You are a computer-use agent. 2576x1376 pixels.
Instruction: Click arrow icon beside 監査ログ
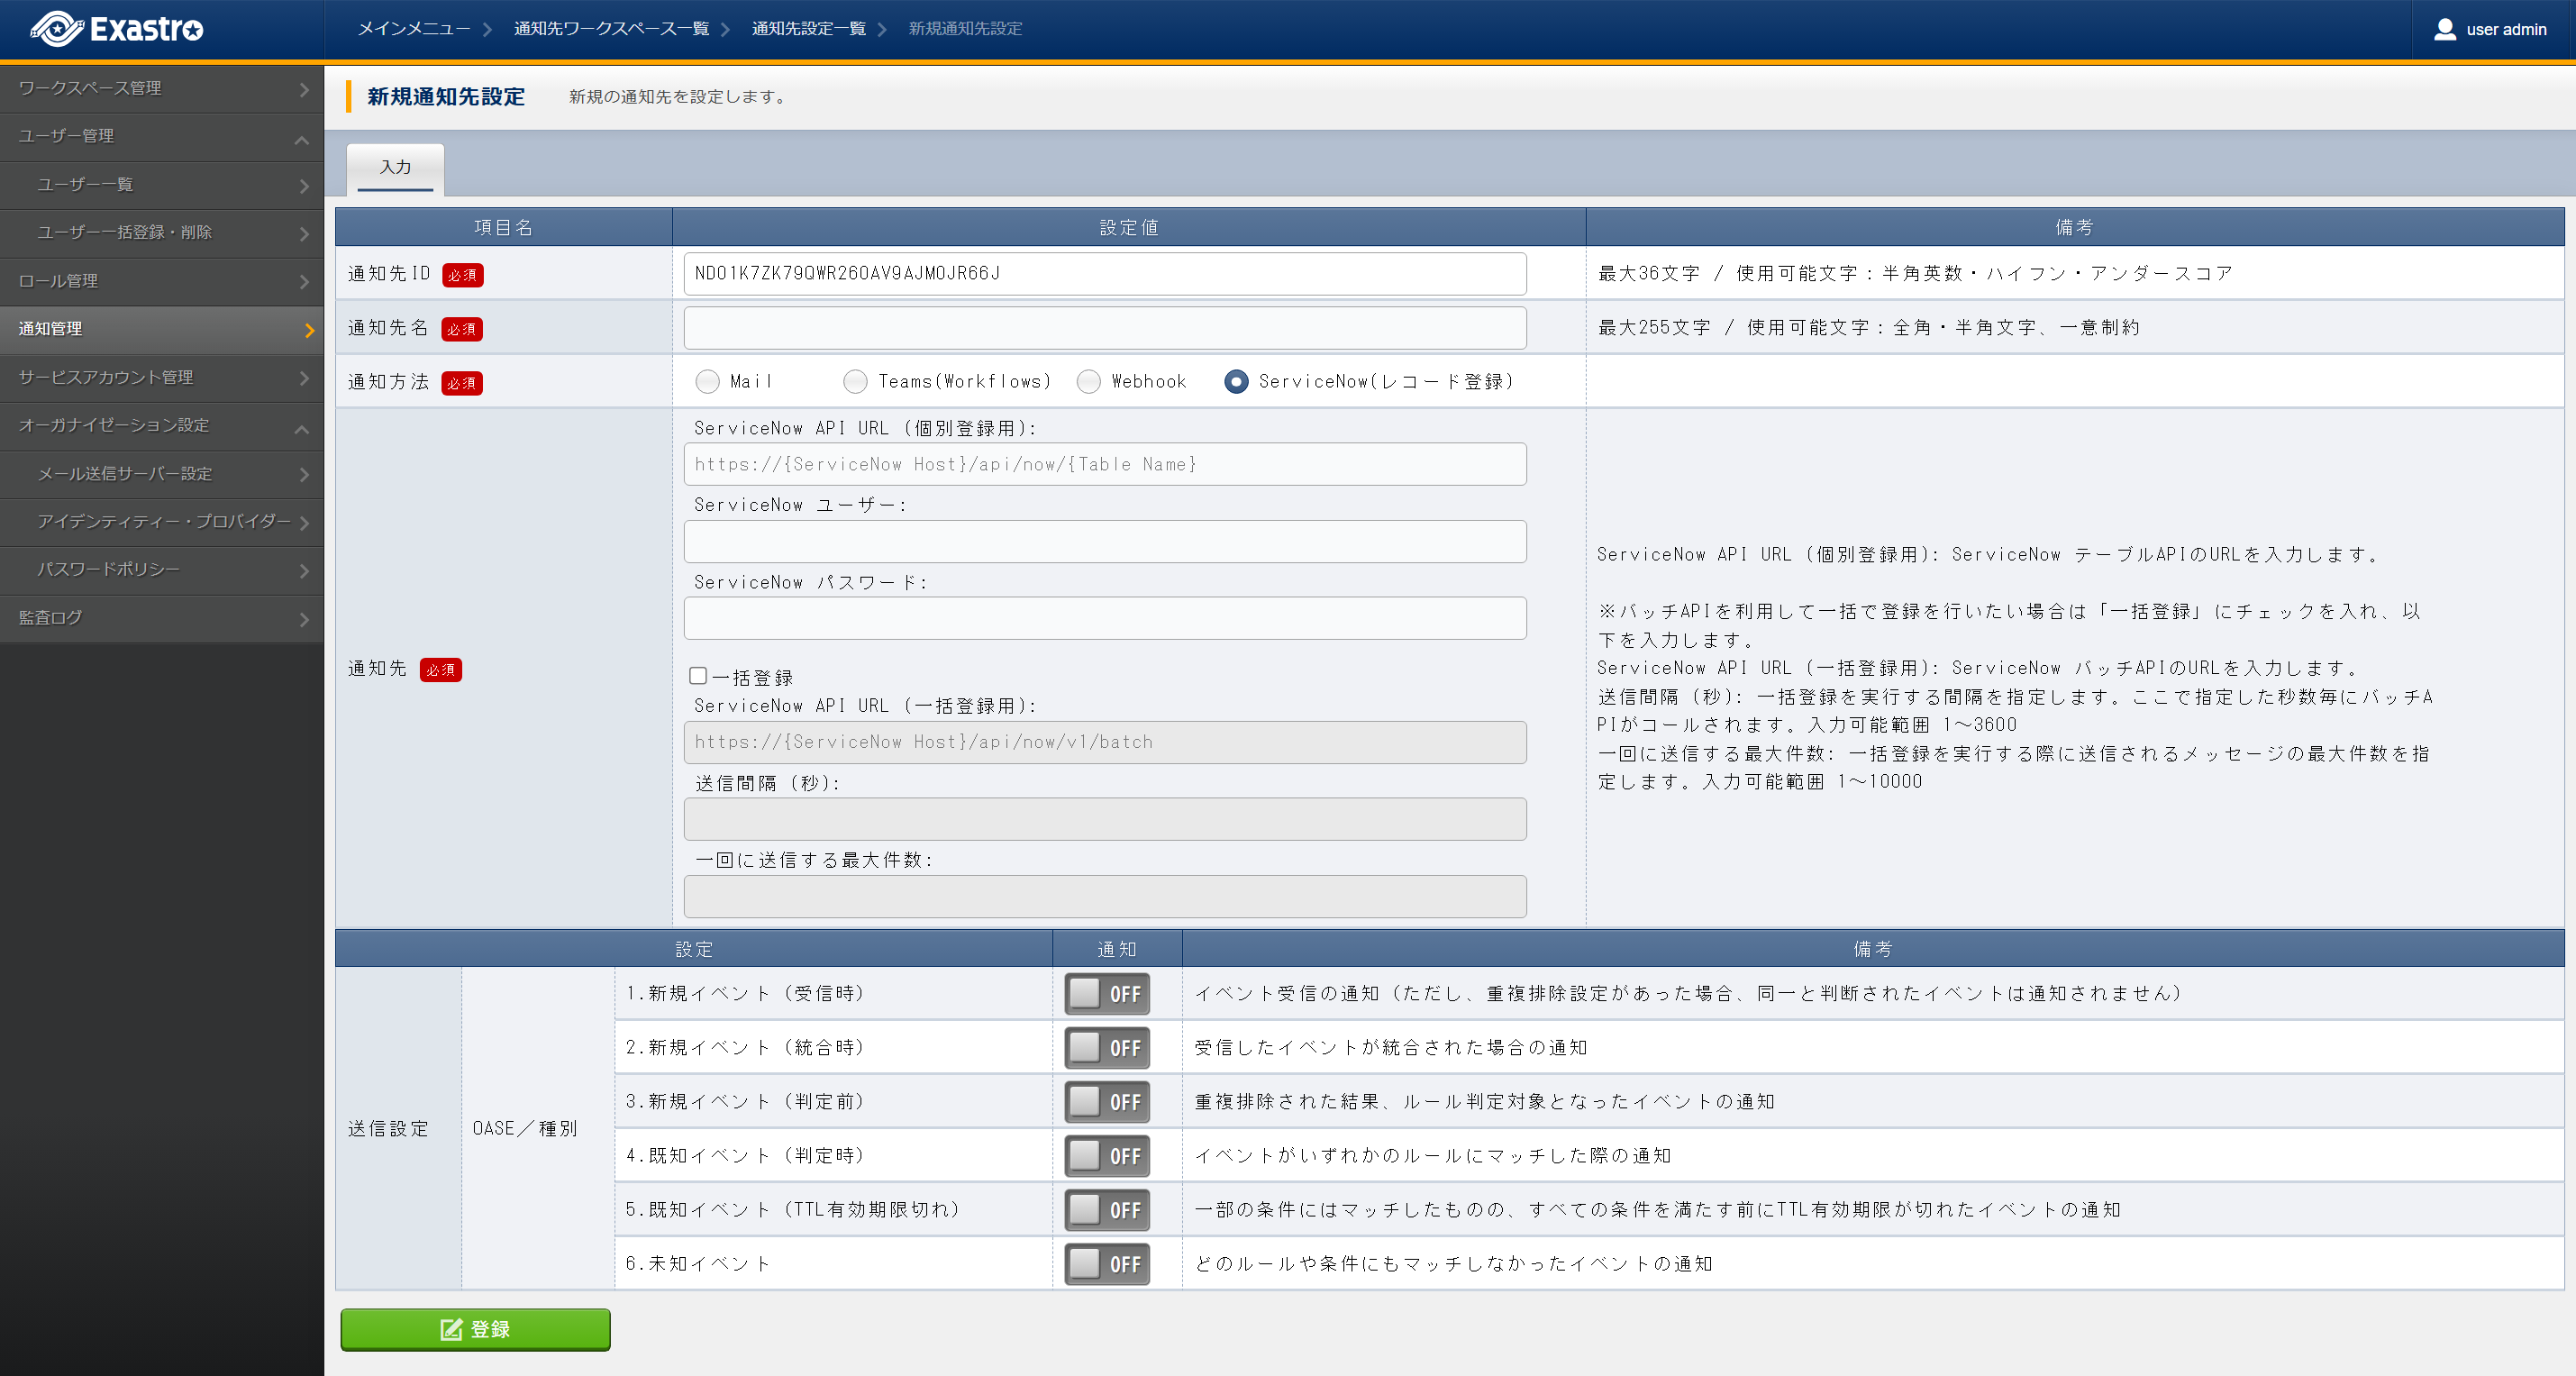click(304, 620)
